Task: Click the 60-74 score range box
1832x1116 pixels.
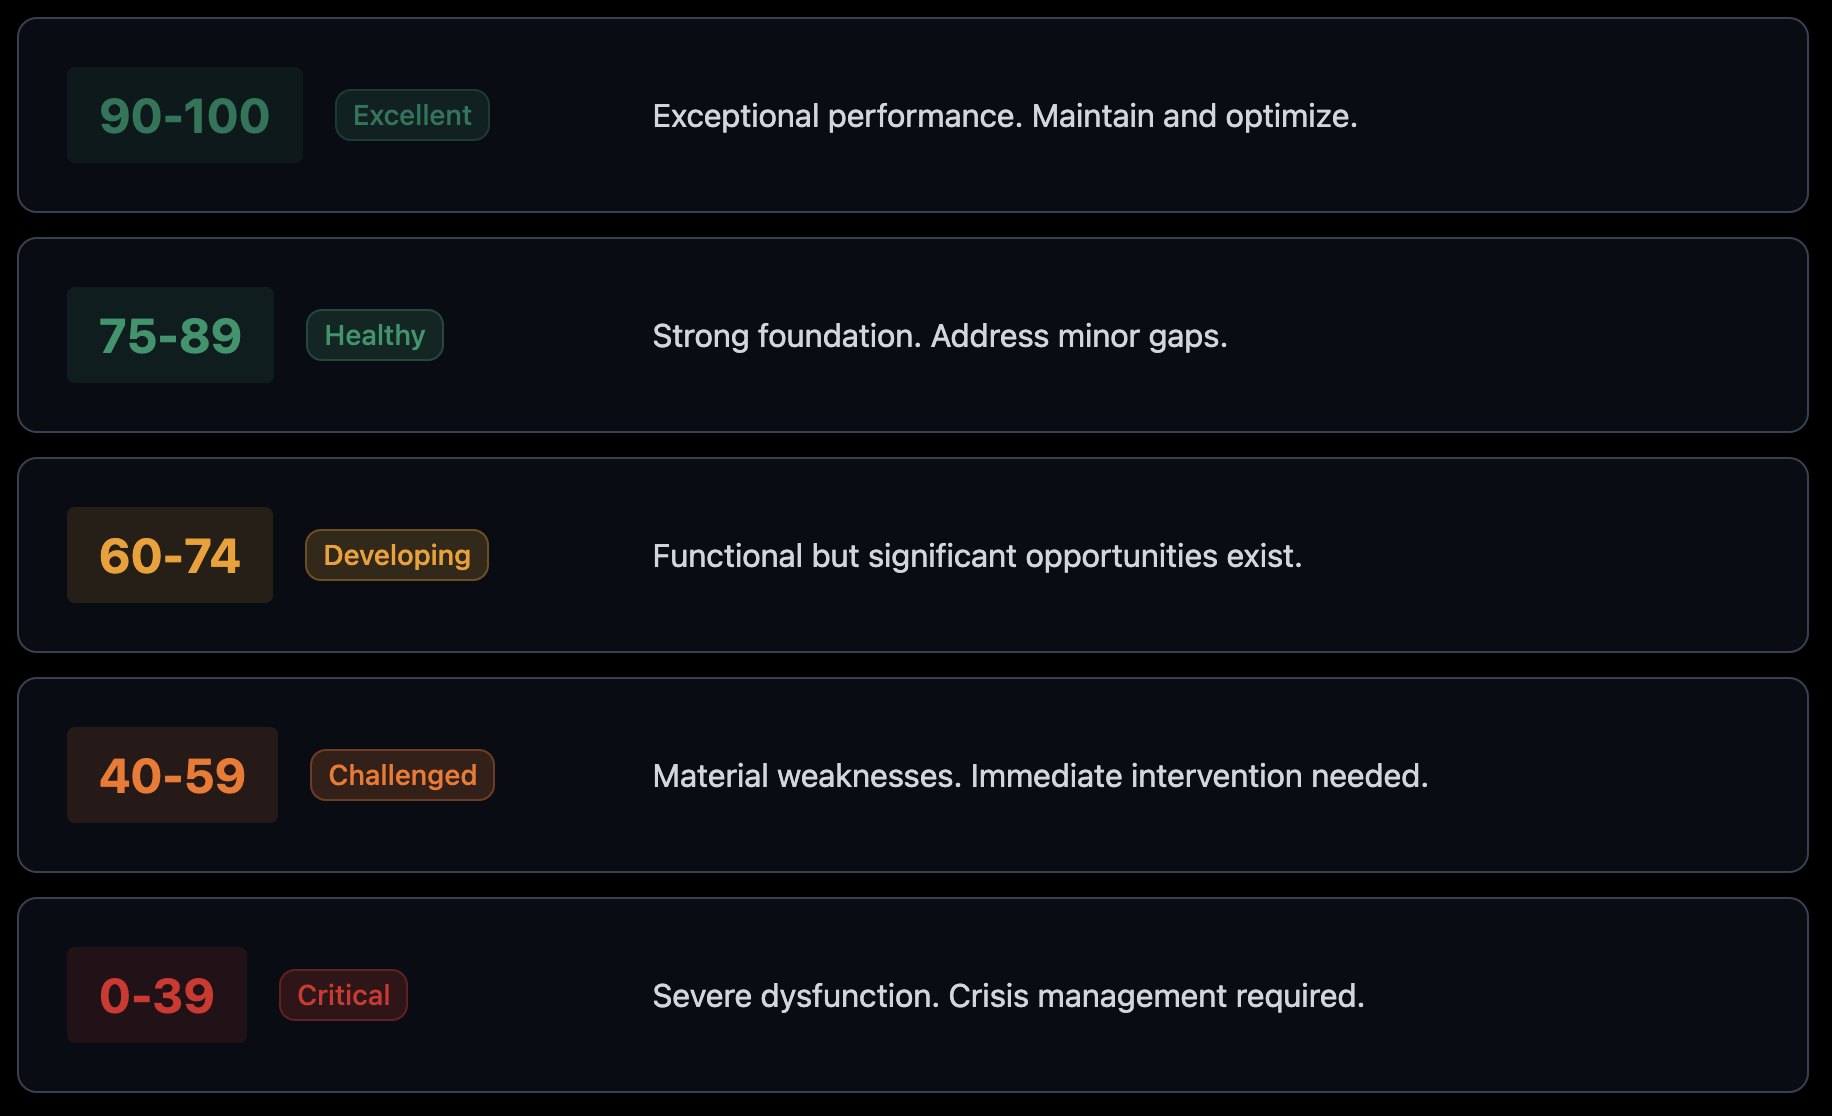Action: 170,555
